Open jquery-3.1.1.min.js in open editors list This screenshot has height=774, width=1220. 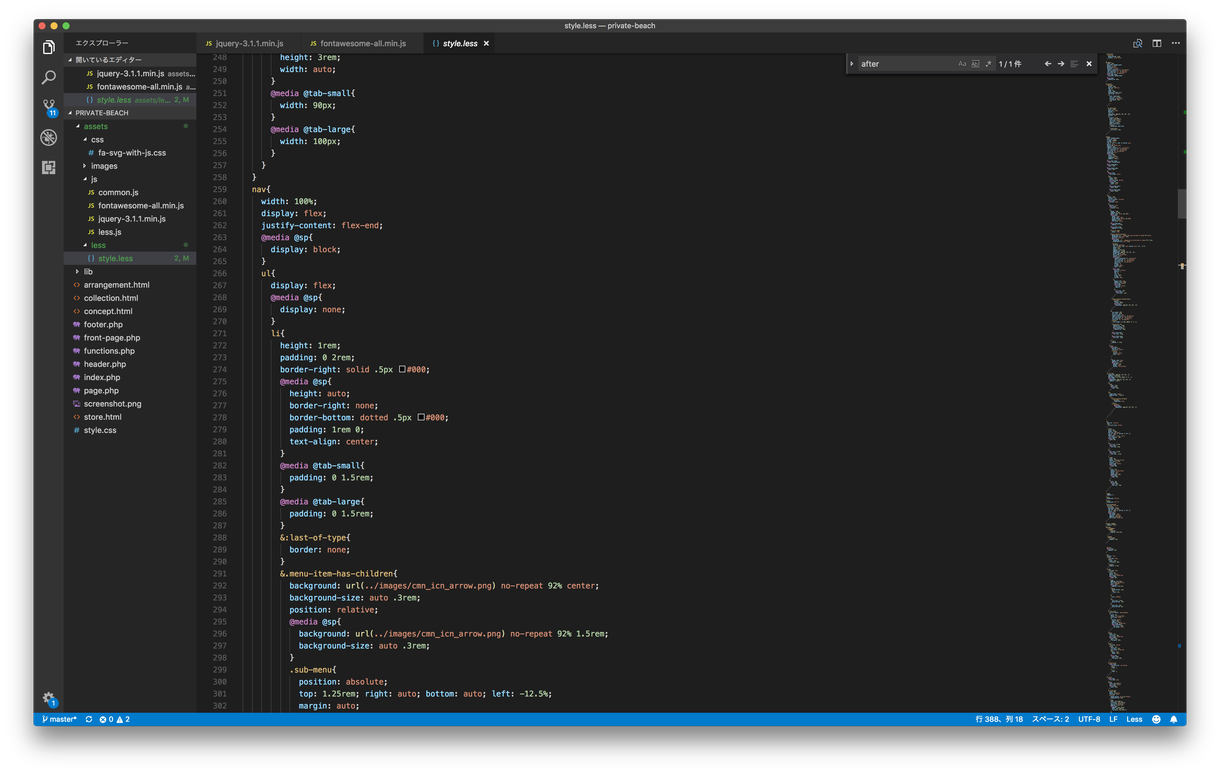pyautogui.click(x=130, y=74)
